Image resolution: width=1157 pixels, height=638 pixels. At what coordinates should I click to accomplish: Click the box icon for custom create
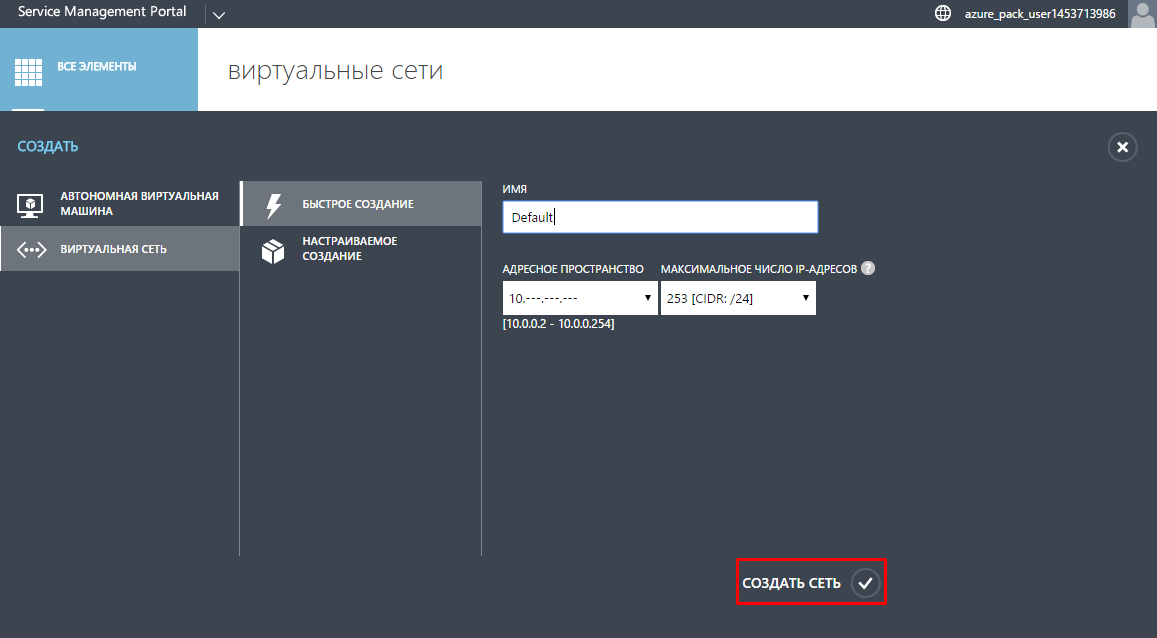point(273,250)
